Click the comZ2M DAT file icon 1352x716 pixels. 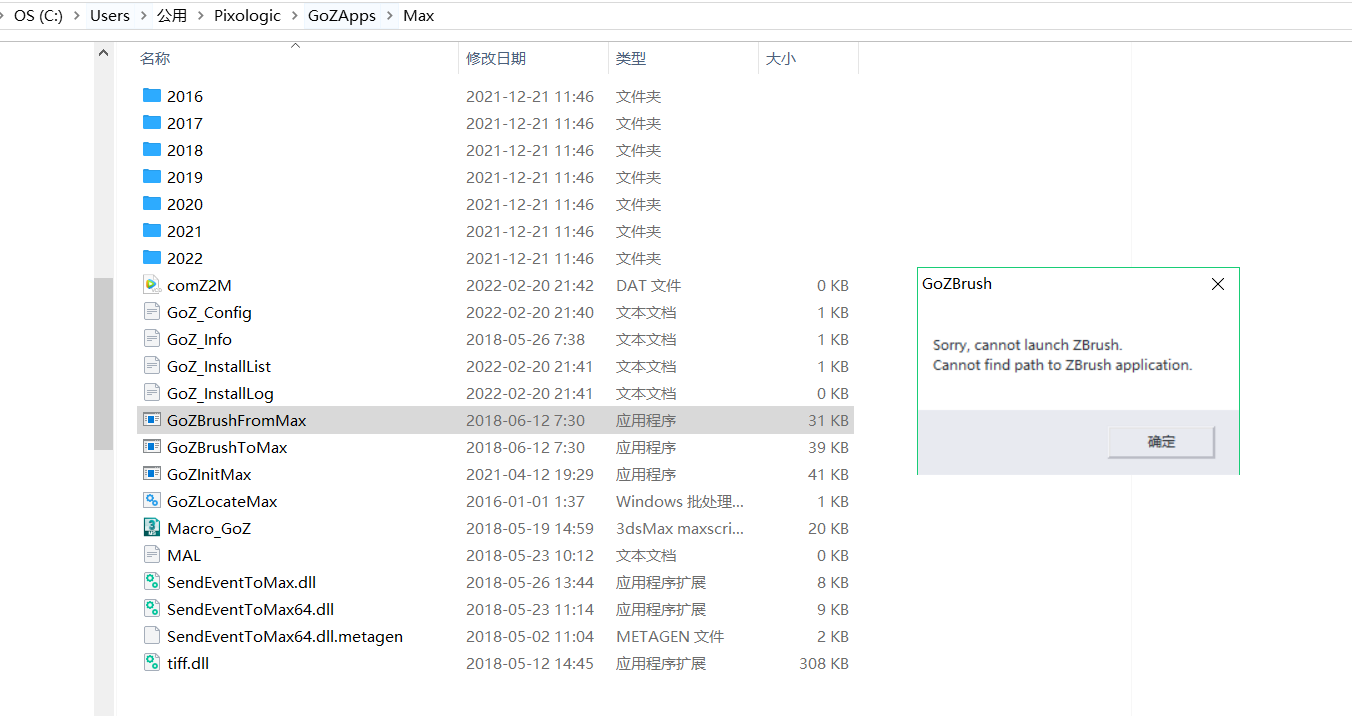tap(152, 285)
